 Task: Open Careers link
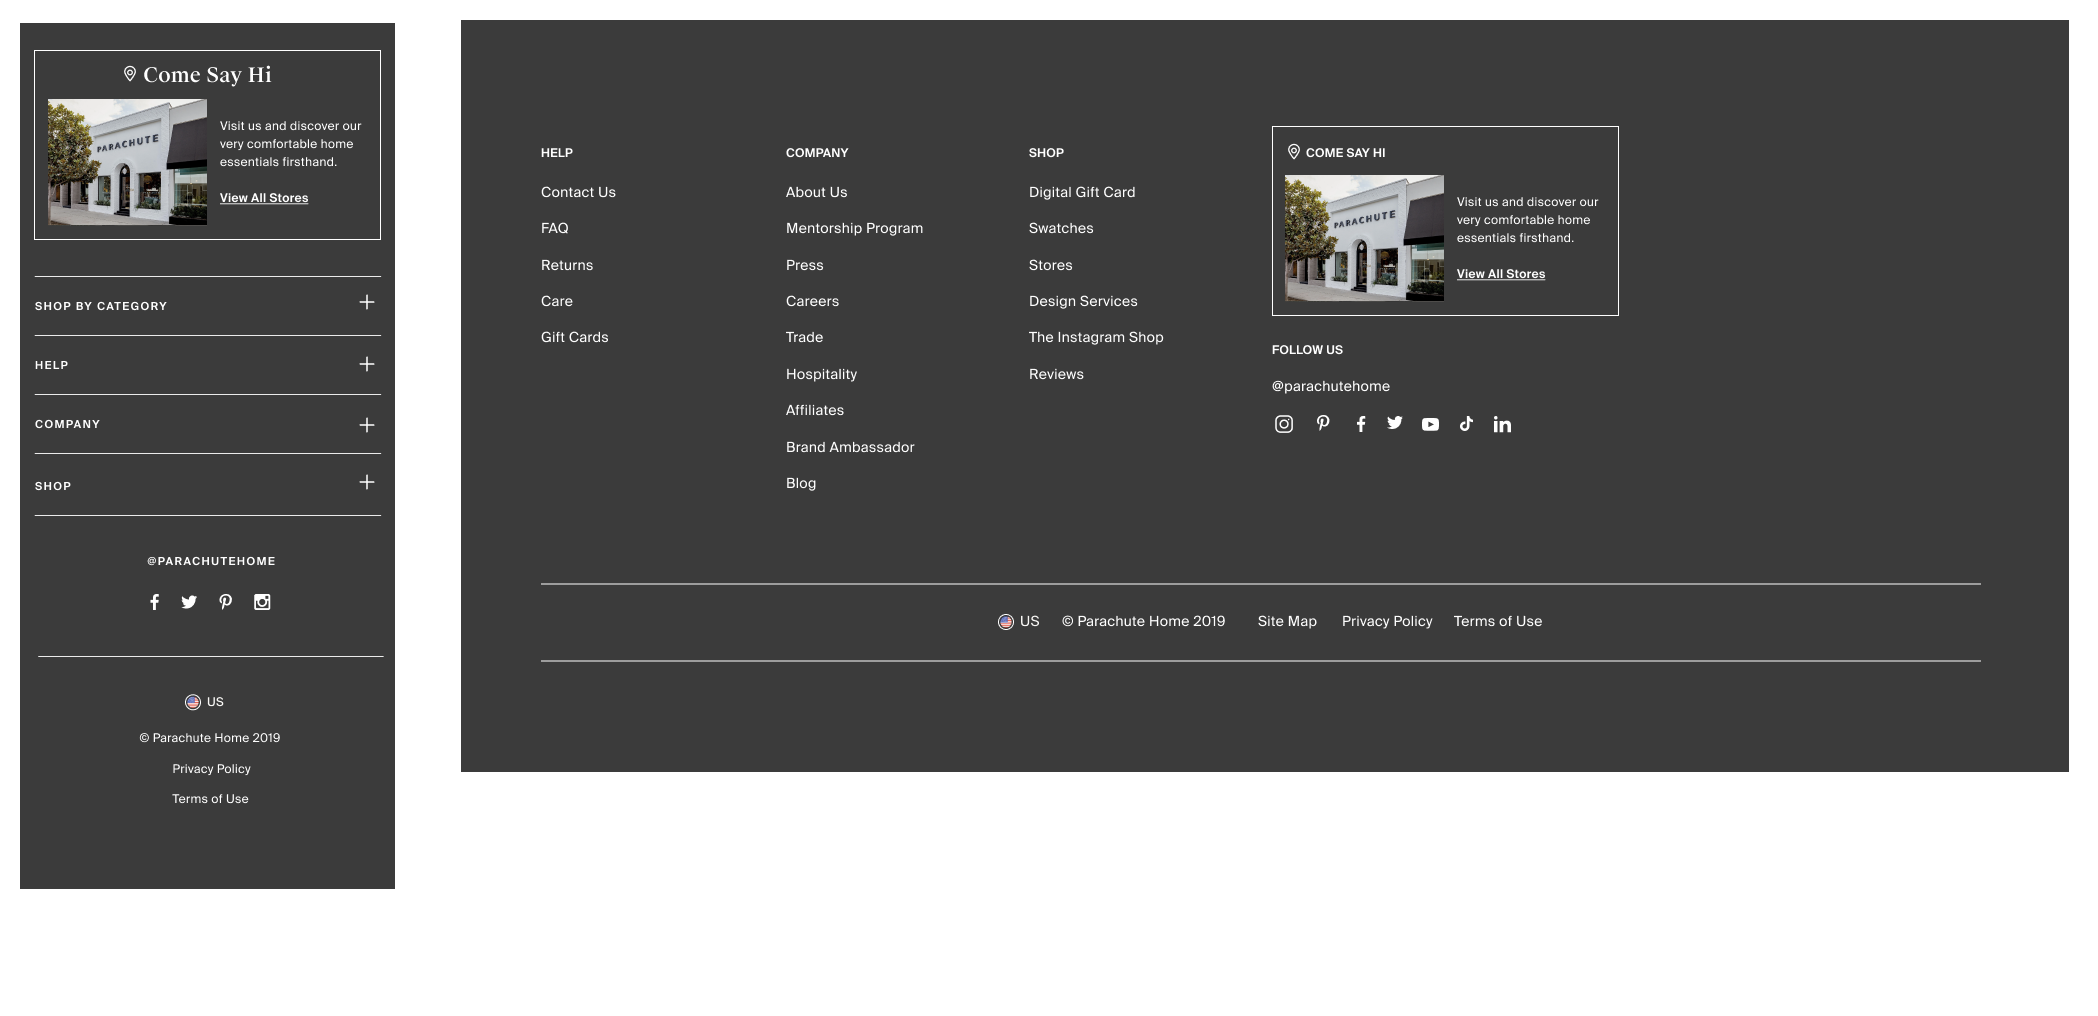click(x=812, y=301)
